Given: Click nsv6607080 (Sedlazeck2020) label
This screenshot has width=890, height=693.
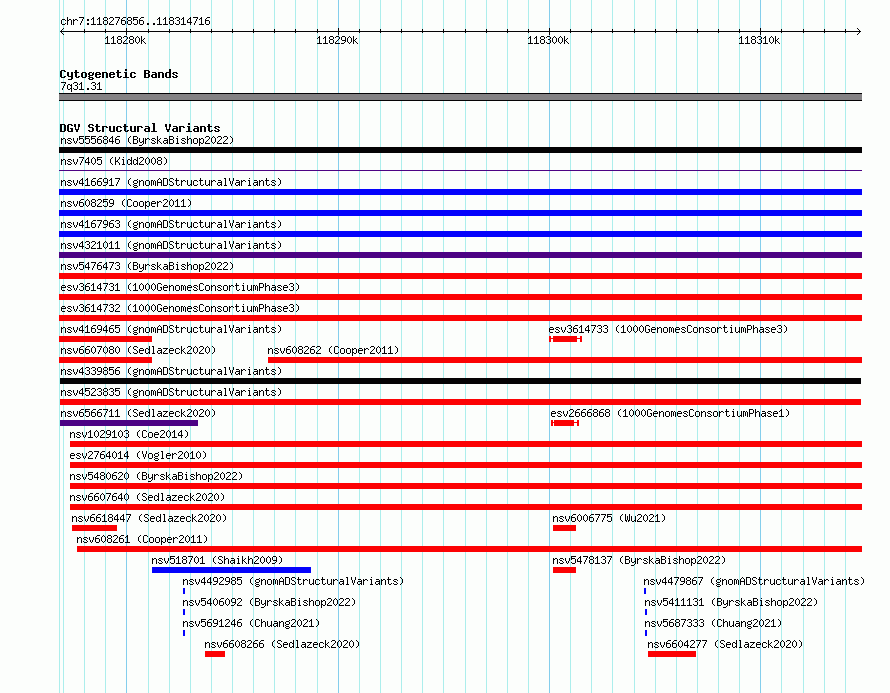Looking at the screenshot, I should tap(138, 350).
